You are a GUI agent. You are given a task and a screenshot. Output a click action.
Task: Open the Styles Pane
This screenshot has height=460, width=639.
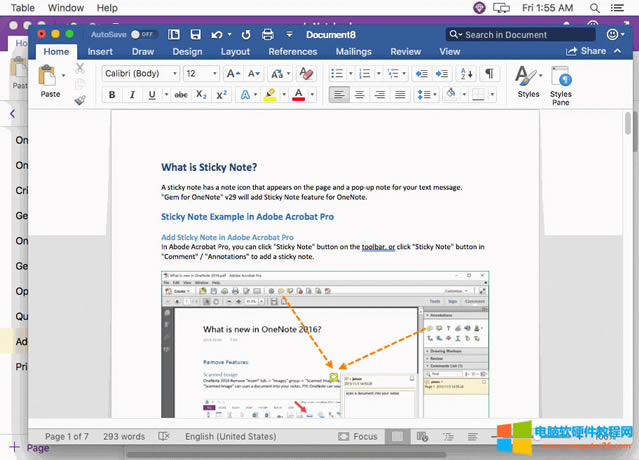pyautogui.click(x=561, y=83)
